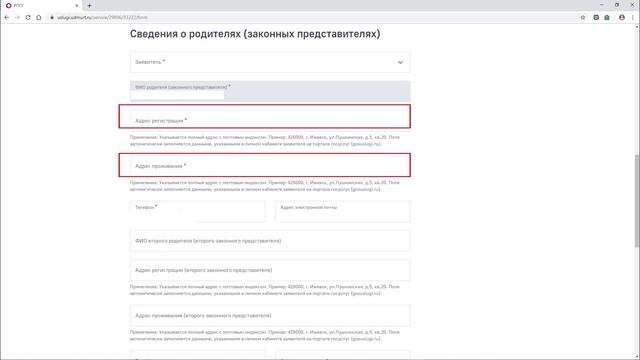Focus the Адрес проживания required field
Viewport: 640px width, 360px height.
tap(270, 166)
